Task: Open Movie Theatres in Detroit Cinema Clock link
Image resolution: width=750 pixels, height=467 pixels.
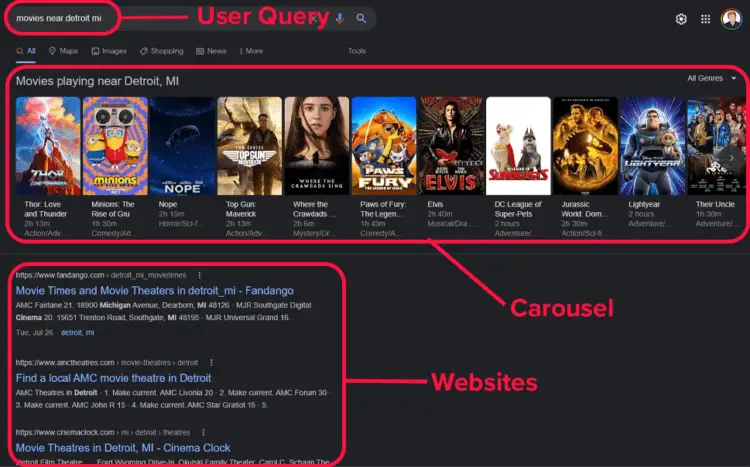Action: [x=123, y=448]
